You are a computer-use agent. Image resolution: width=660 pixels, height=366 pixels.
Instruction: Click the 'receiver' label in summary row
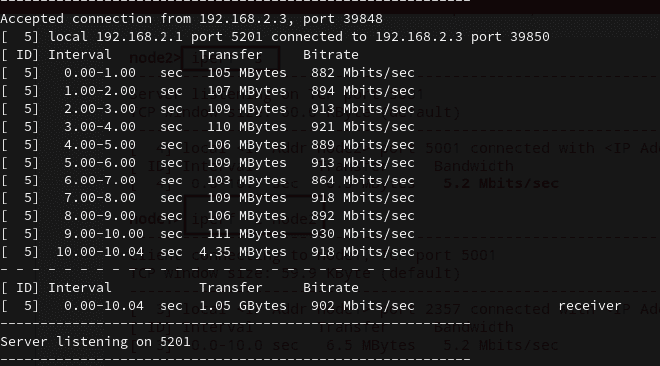tap(590, 306)
